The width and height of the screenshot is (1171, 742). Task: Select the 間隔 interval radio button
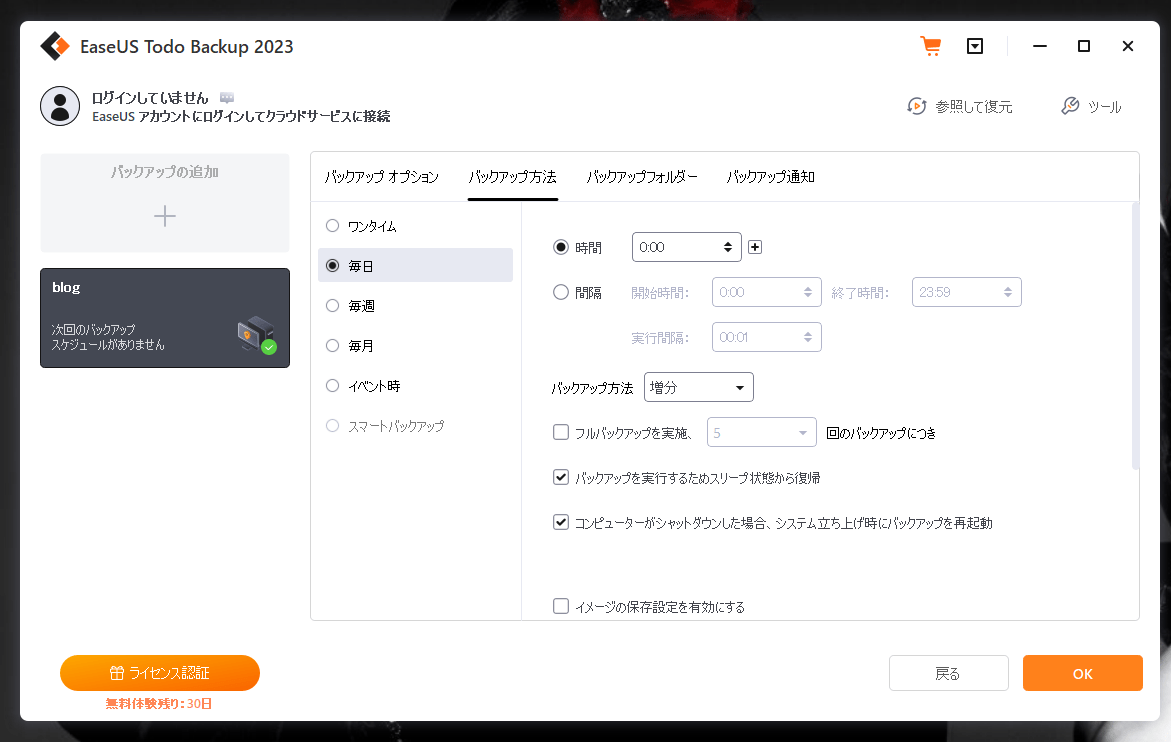561,293
